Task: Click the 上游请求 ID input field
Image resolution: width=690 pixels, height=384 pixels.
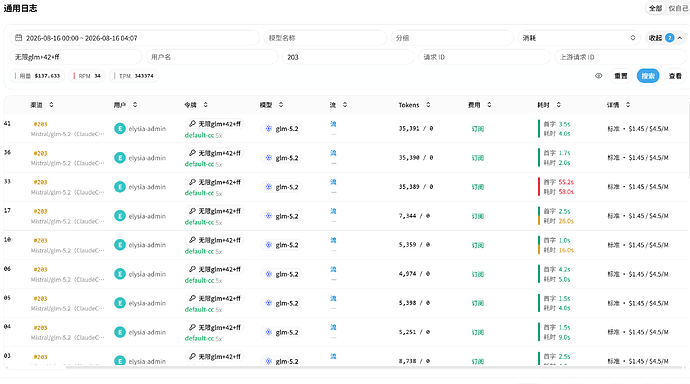Action: (x=620, y=57)
